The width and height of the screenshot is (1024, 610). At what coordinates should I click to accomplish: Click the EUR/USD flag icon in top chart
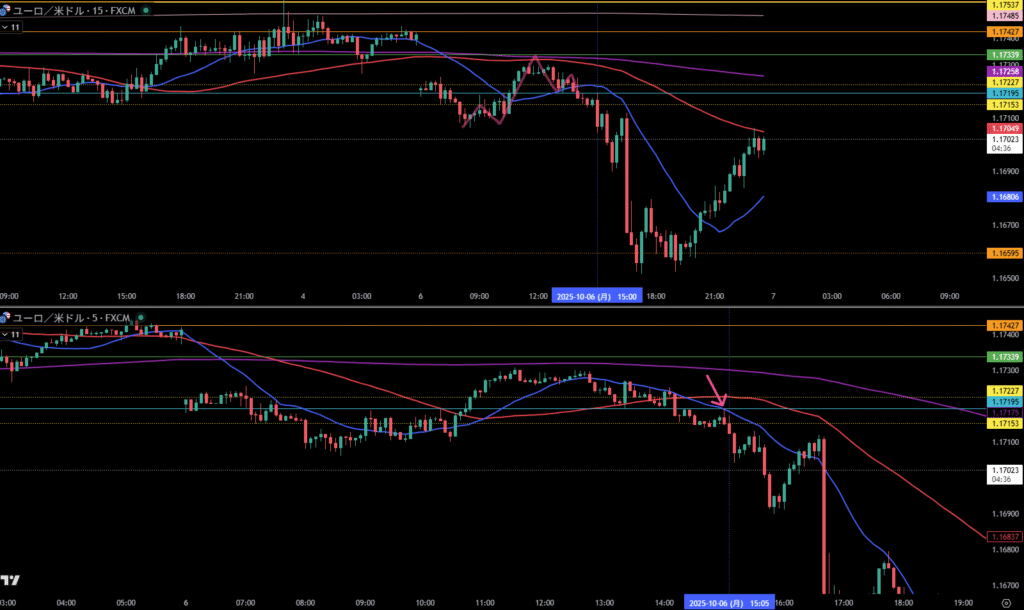pyautogui.click(x=7, y=12)
